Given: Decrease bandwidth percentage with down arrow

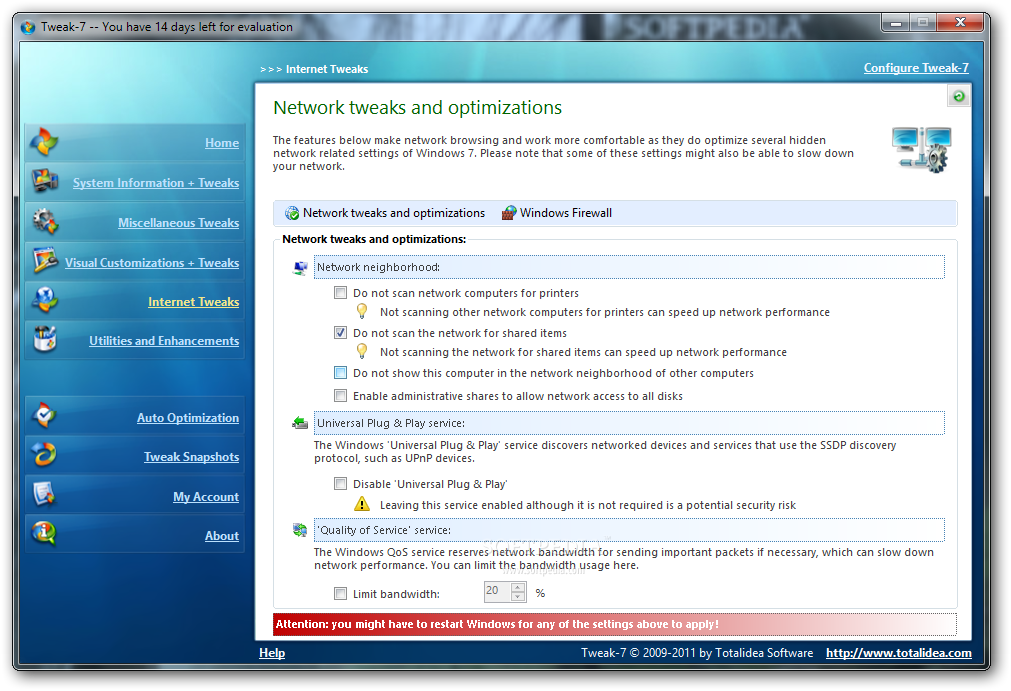Looking at the screenshot, I should 518,597.
